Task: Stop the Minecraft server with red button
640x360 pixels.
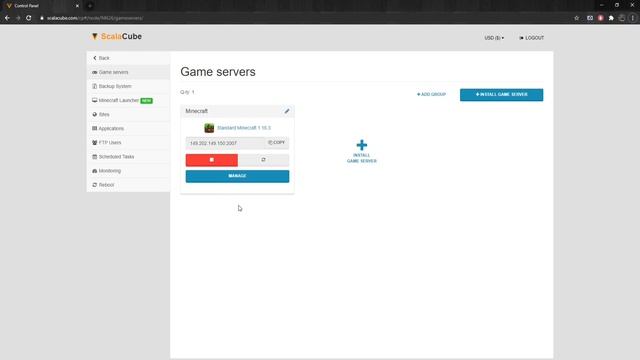Action: (x=211, y=160)
